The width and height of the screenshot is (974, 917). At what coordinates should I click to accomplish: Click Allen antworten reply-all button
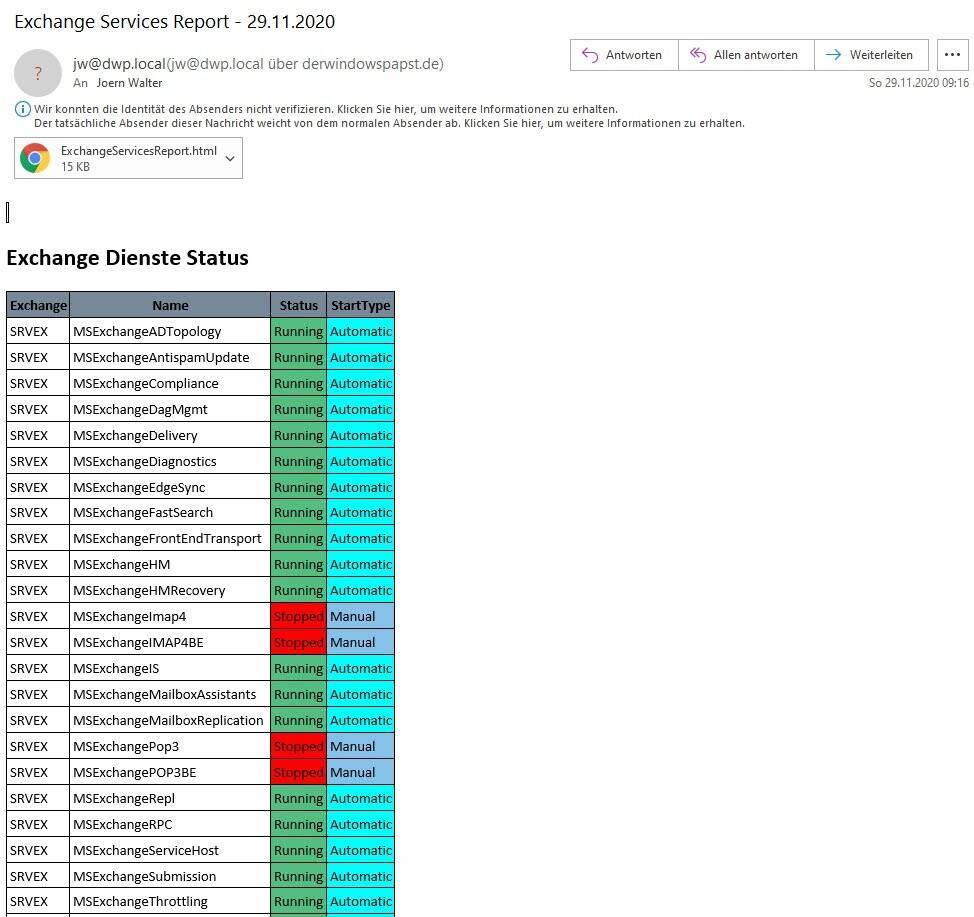click(x=745, y=55)
